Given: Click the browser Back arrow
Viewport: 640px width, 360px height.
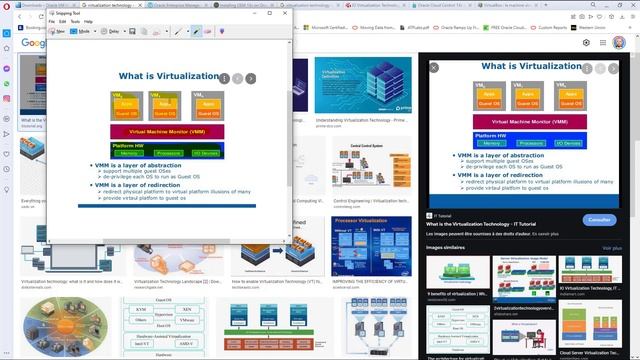Looking at the screenshot, I should [x=20, y=17].
